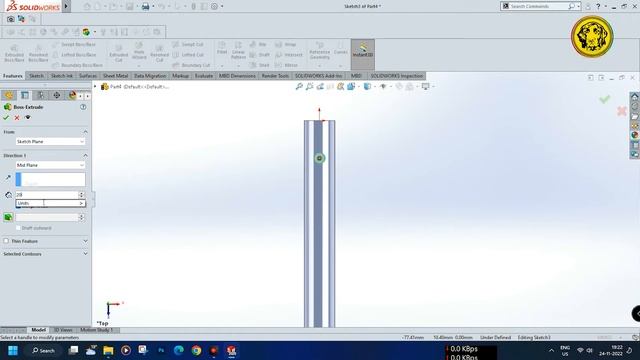Open Windows Start menu

[13, 351]
